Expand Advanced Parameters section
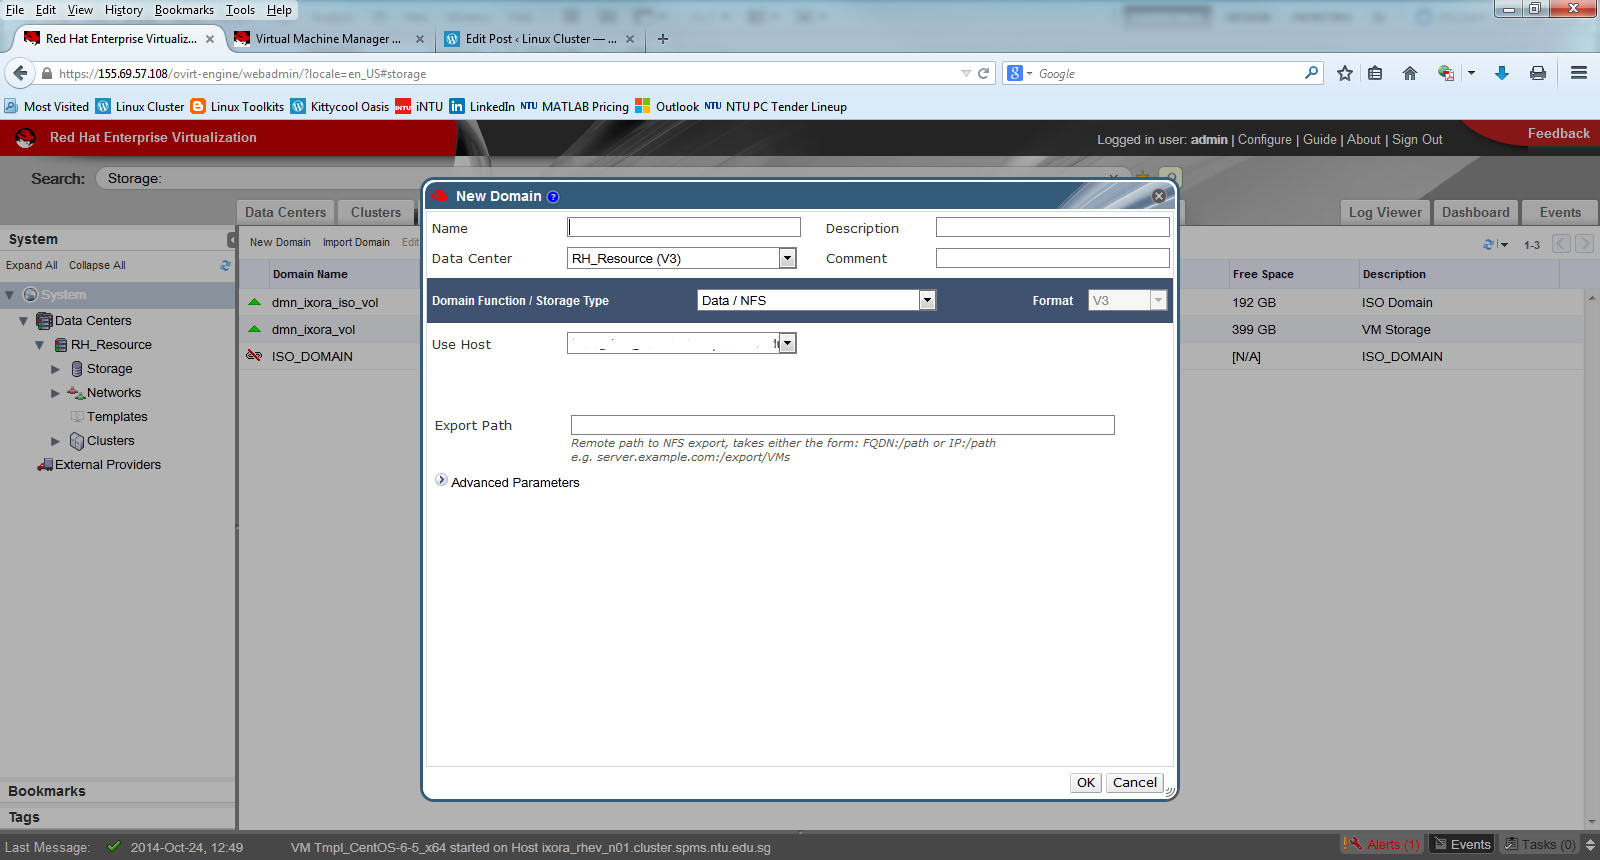 pyautogui.click(x=441, y=481)
